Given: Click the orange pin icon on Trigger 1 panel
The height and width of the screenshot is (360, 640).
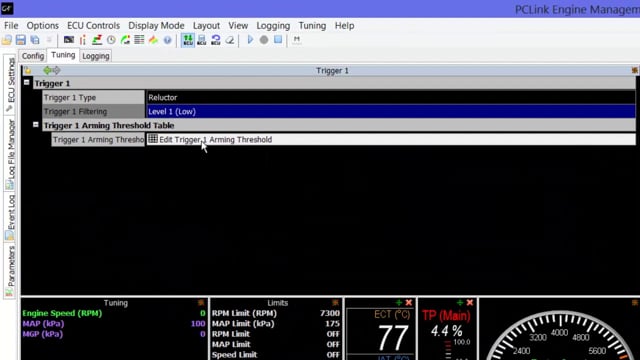Looking at the screenshot, I should (x=634, y=70).
